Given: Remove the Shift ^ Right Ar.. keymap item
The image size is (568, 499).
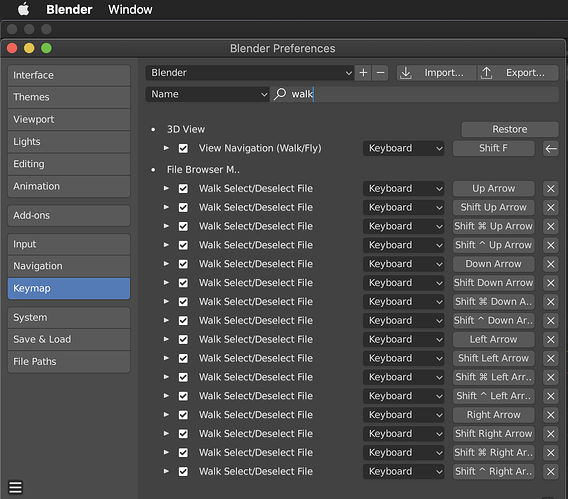Looking at the screenshot, I should pos(551,471).
